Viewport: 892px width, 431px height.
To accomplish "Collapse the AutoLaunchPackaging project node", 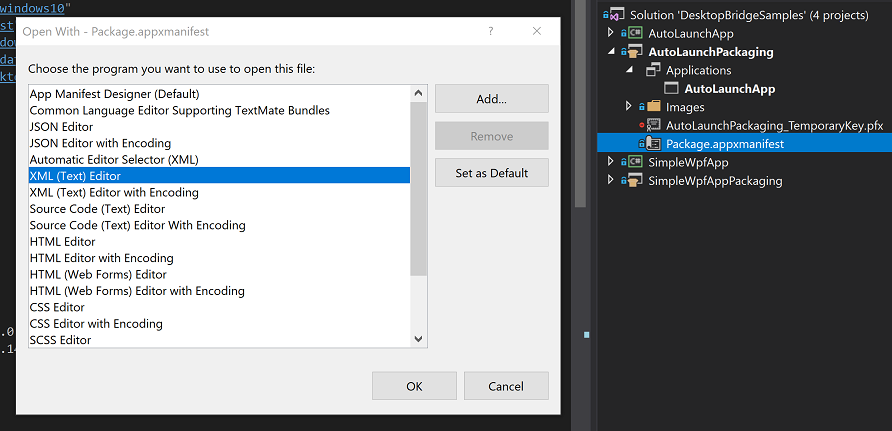I will tap(609, 52).
